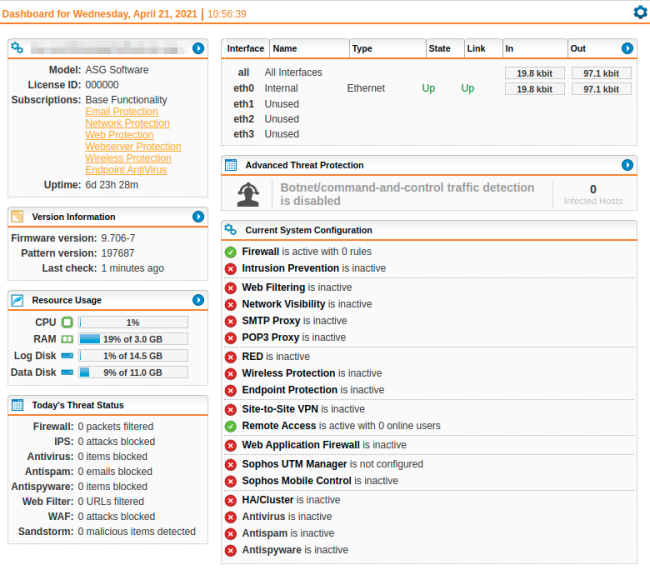Click the RAM usage bar

click(x=133, y=339)
